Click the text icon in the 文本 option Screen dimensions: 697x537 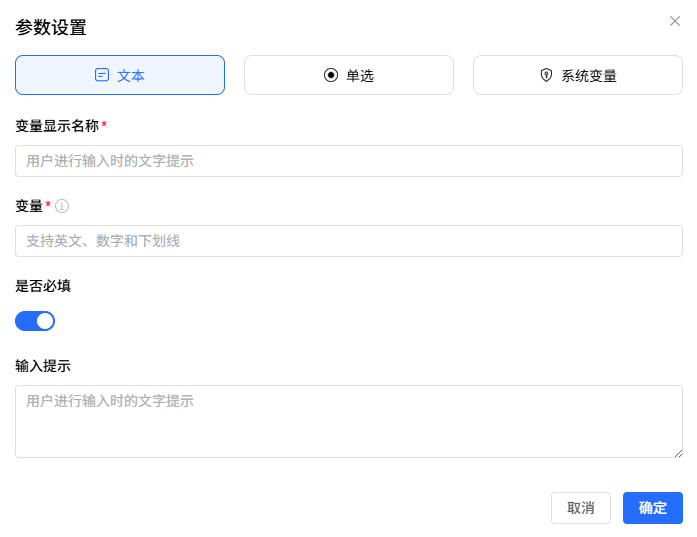click(102, 75)
